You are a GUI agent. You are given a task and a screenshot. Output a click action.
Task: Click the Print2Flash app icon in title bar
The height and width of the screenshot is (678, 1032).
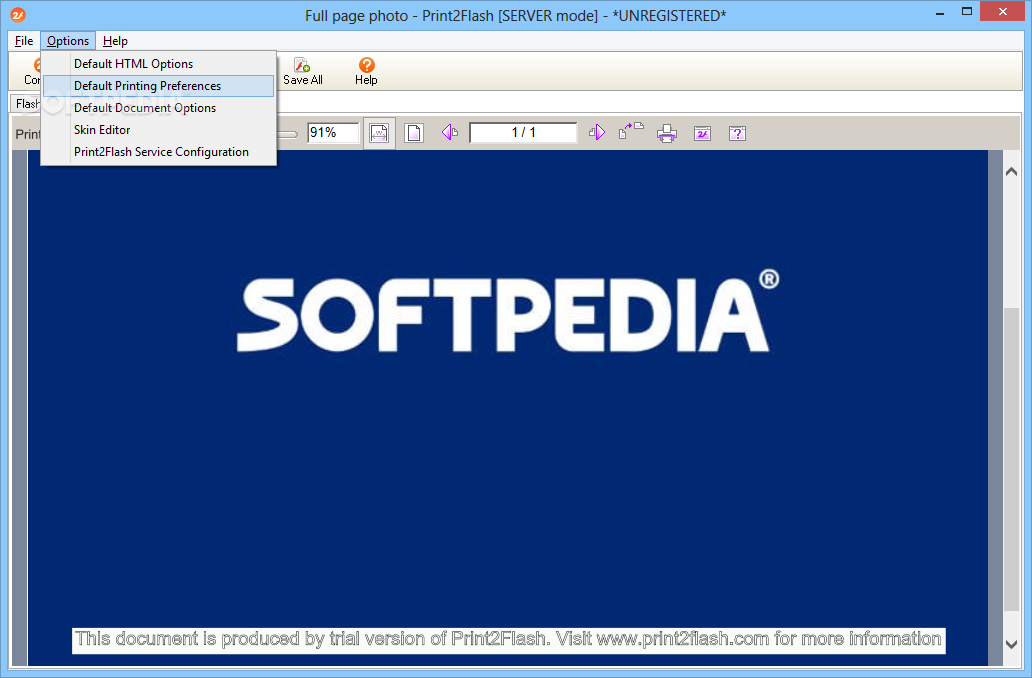pyautogui.click(x=18, y=14)
